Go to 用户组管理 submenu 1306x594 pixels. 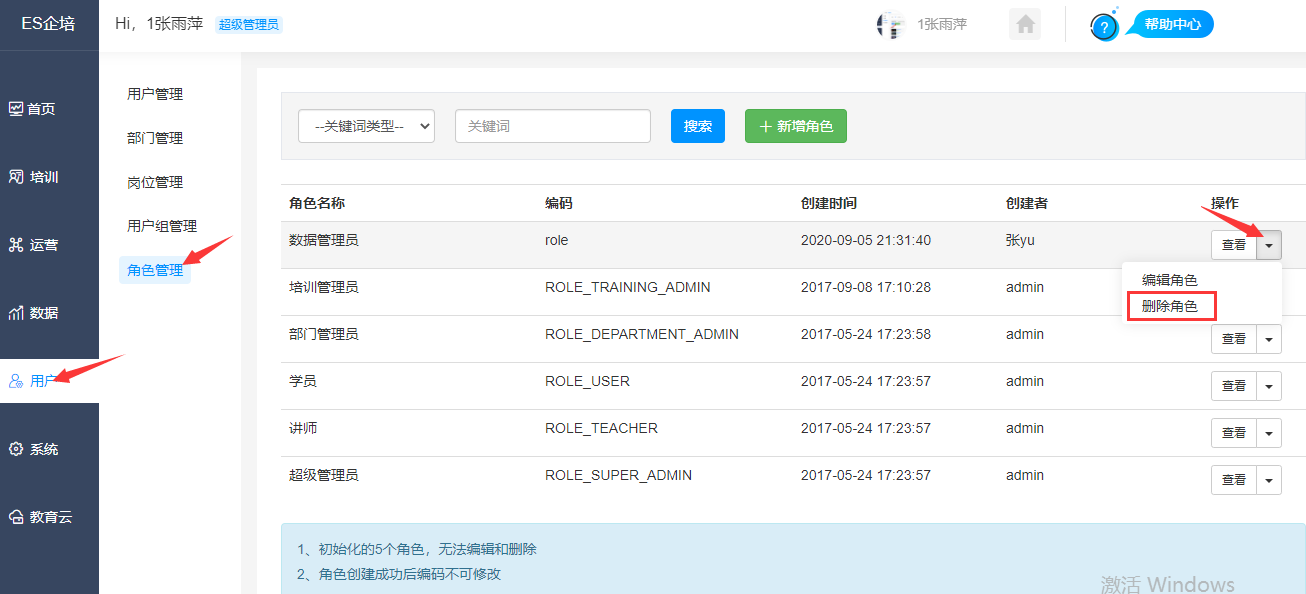point(162,226)
